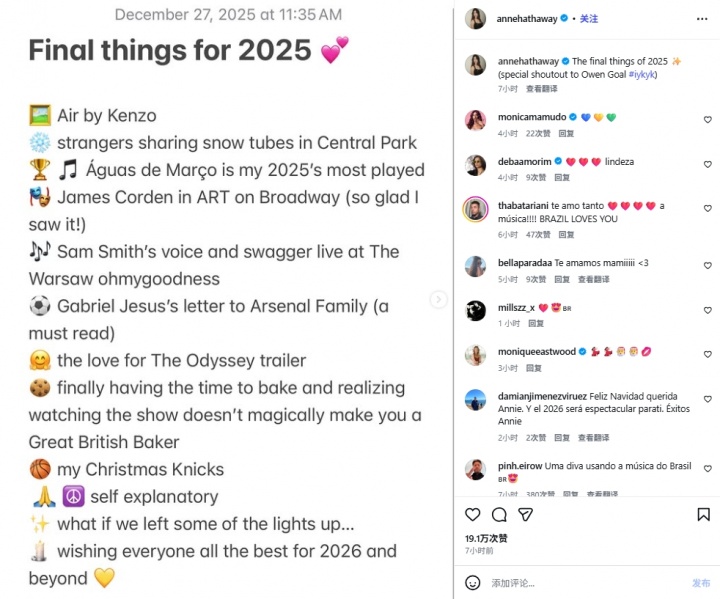Screen dimensions: 720x599
Task: Like debaamorim's comment with heart
Action: pyautogui.click(x=706, y=164)
